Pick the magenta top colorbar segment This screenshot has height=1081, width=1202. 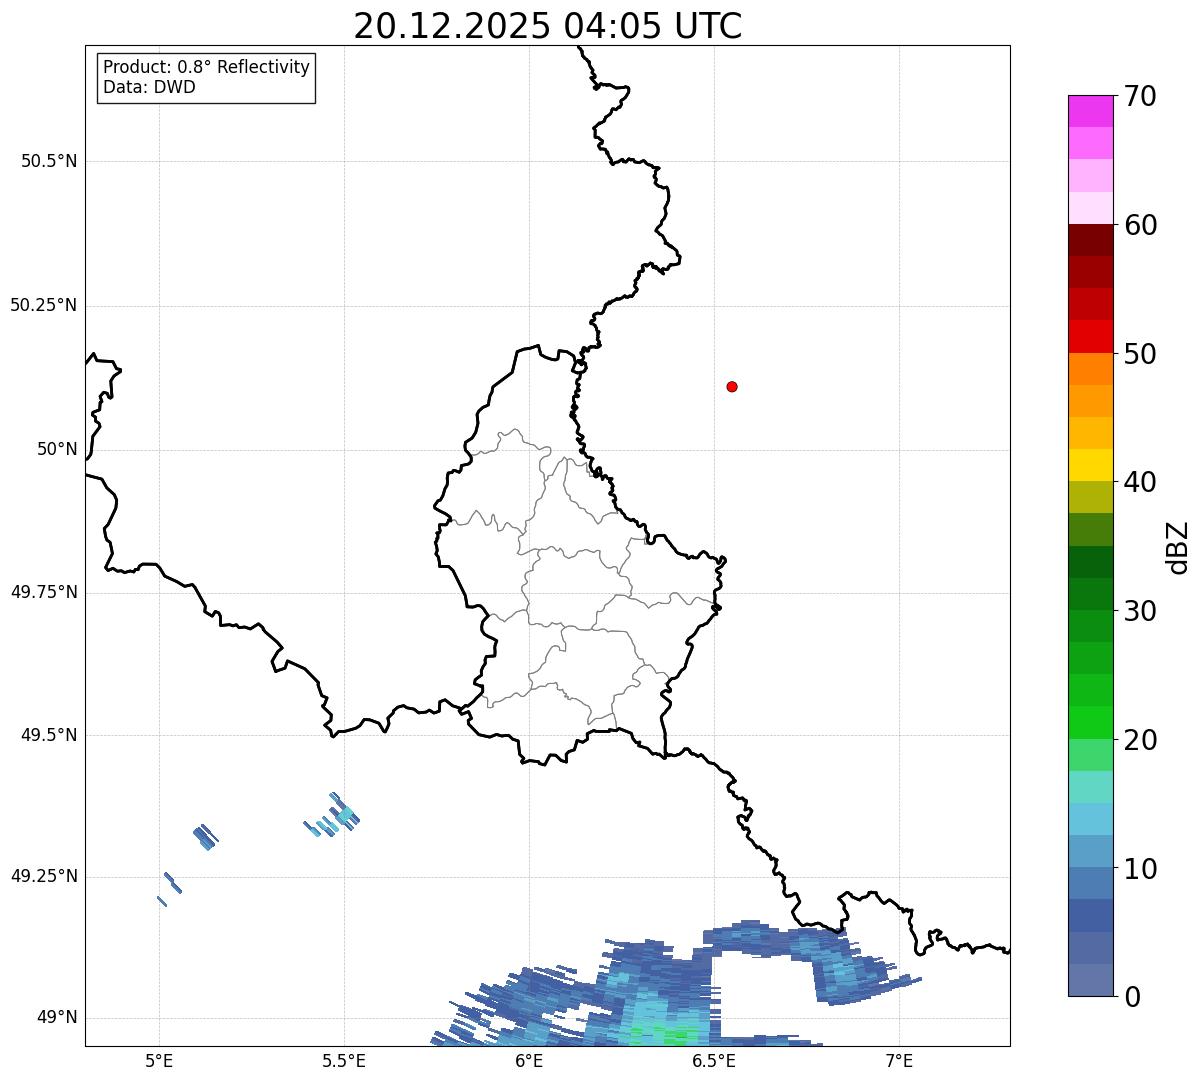tap(1090, 111)
